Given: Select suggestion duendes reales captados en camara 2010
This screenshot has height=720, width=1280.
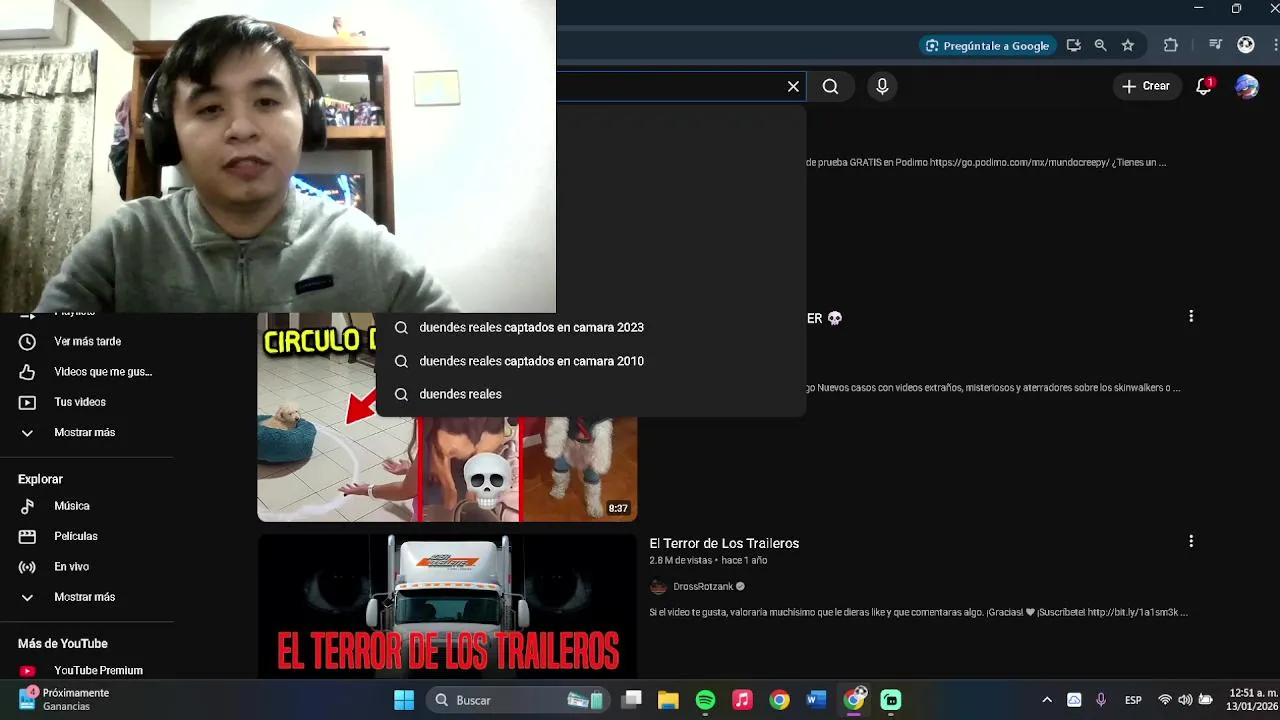Looking at the screenshot, I should (x=590, y=361).
